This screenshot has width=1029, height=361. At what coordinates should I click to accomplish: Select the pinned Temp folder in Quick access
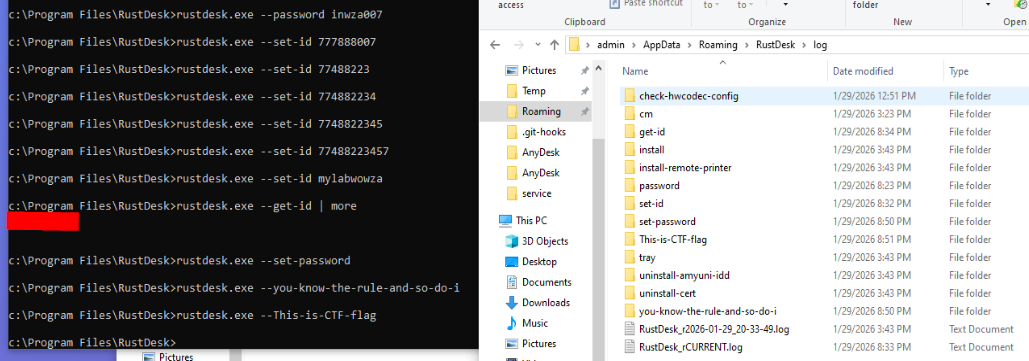[534, 91]
